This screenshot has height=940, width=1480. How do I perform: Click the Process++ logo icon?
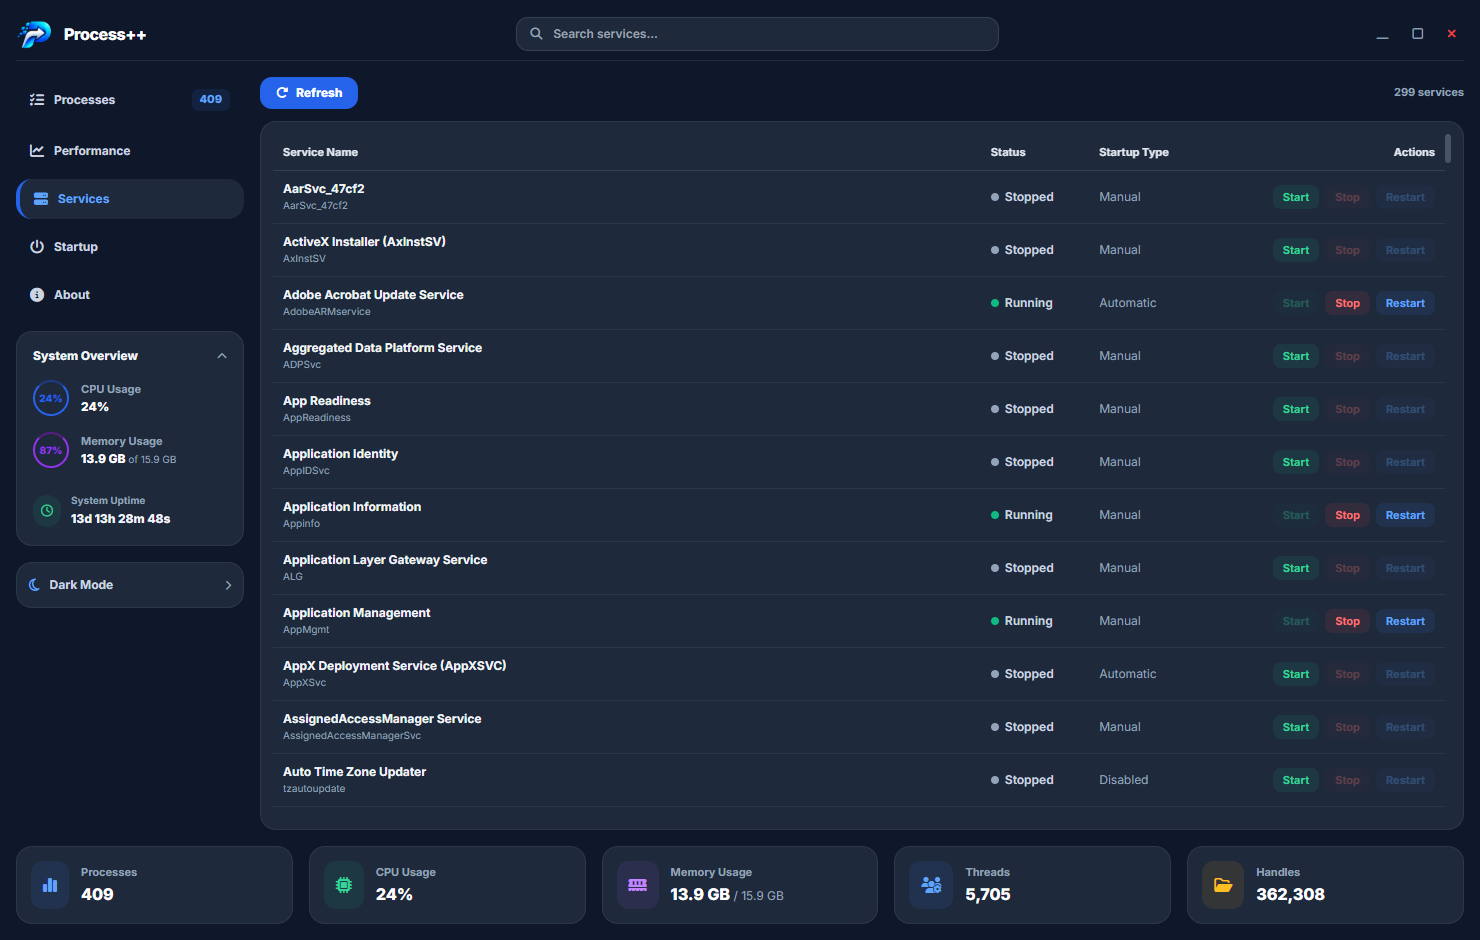(34, 34)
